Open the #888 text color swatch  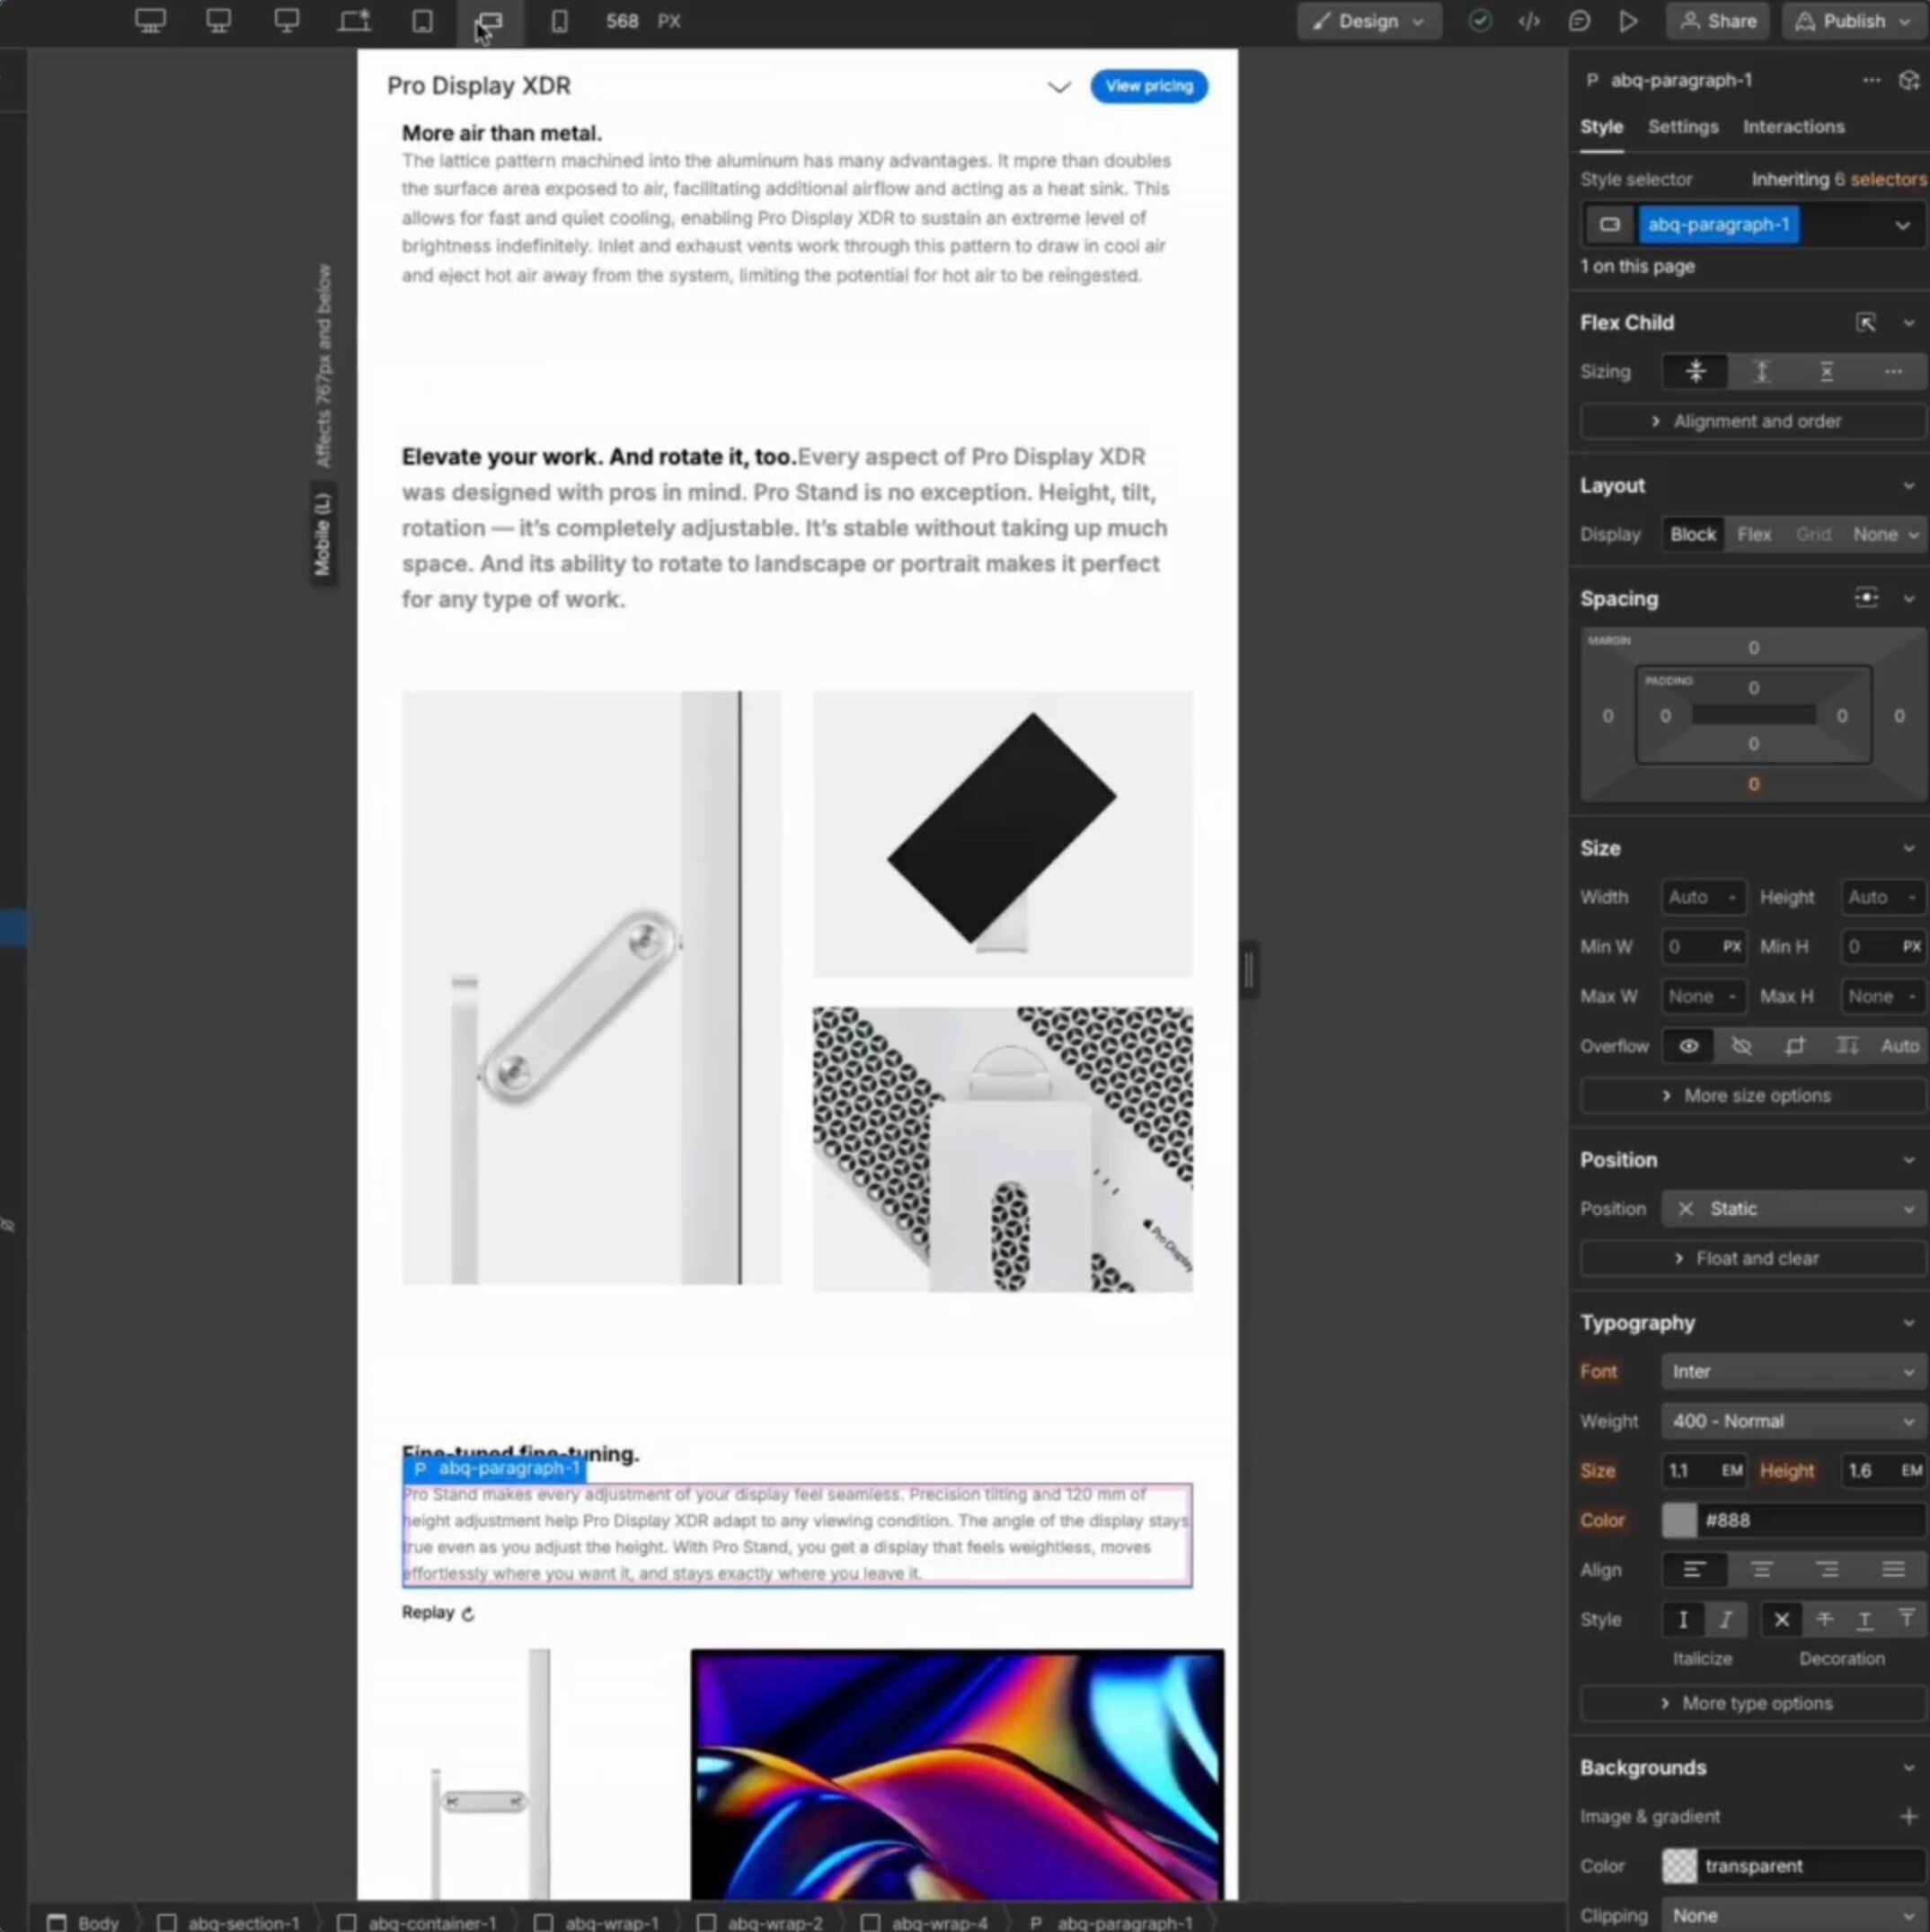click(1679, 1520)
